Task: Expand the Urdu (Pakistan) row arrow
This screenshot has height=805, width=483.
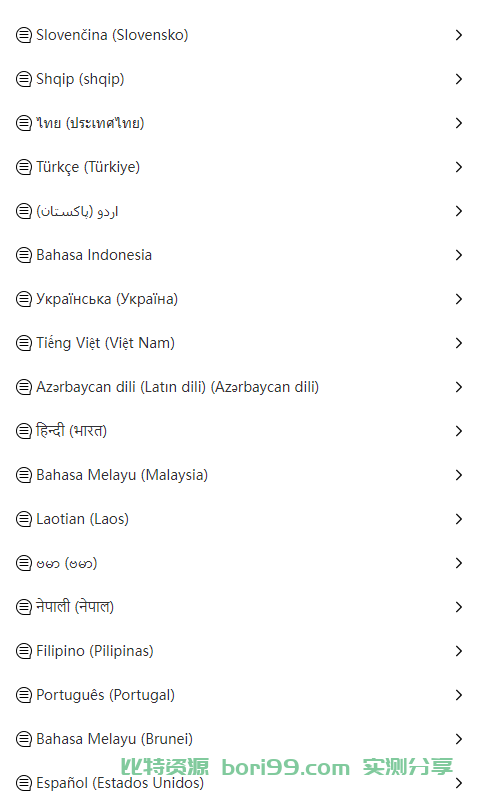Action: (x=459, y=211)
